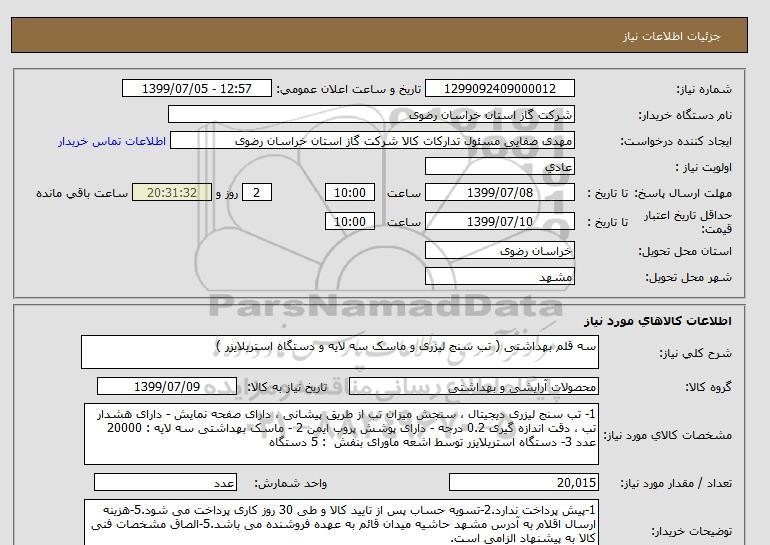Viewport: 770px width, 545px height.
Task: Select the remaining days field showing 2
Action: 257,192
